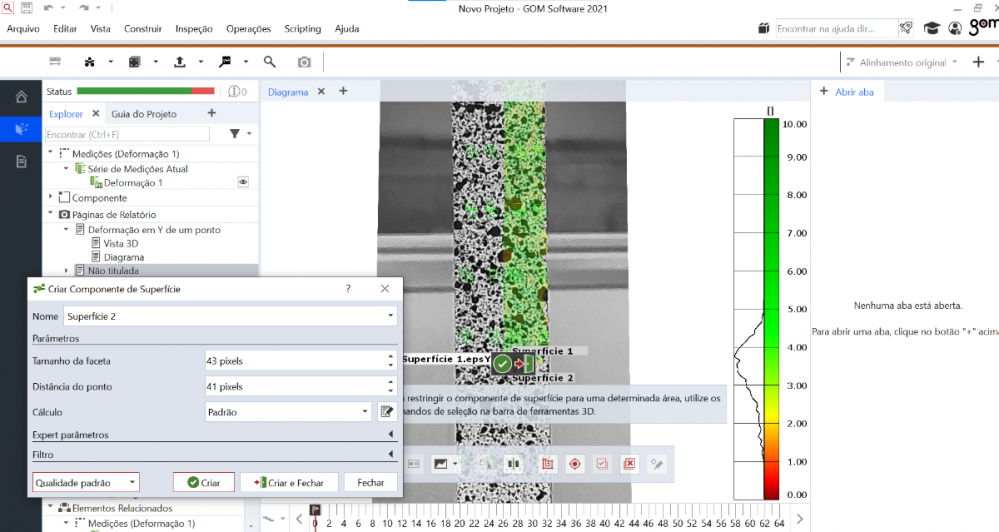Switch to the Guia do Projeto tab
This screenshot has height=532, width=999.
point(144,114)
